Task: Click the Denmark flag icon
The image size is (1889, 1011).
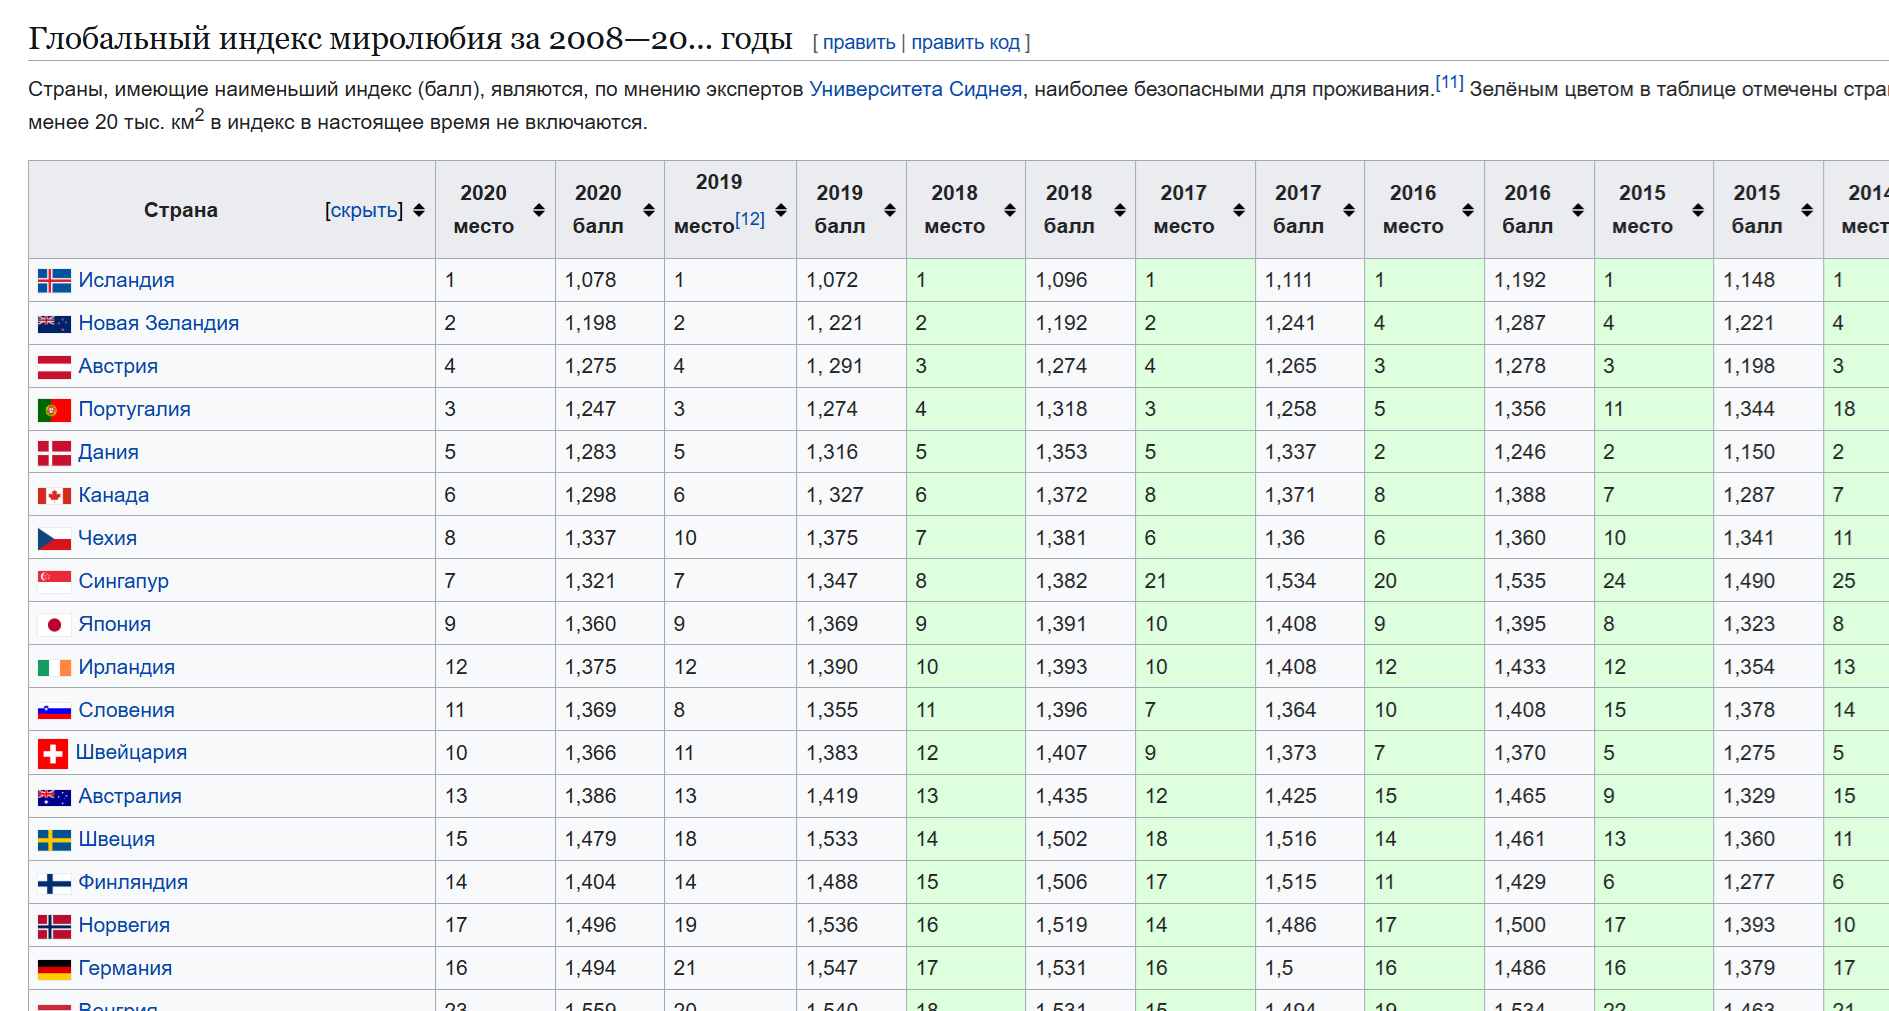Action: [x=54, y=453]
